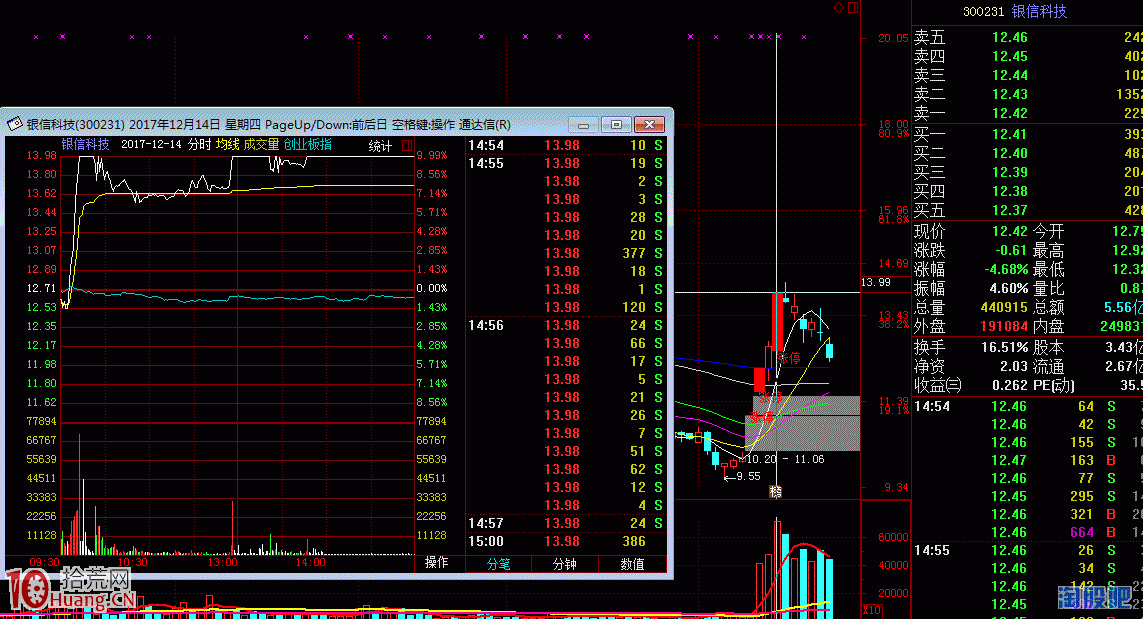
Task: Click the 创业板指 legend label
Action: [x=308, y=144]
